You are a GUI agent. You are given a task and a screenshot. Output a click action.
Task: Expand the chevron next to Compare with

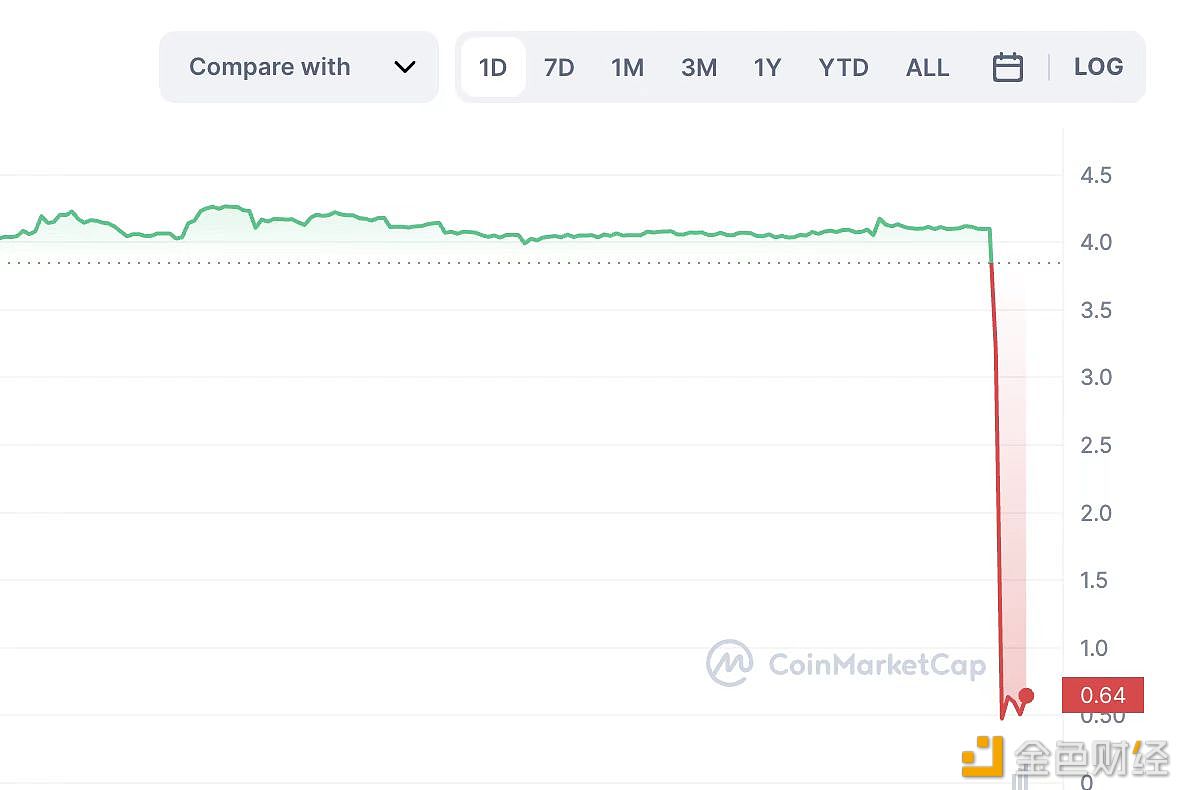404,66
